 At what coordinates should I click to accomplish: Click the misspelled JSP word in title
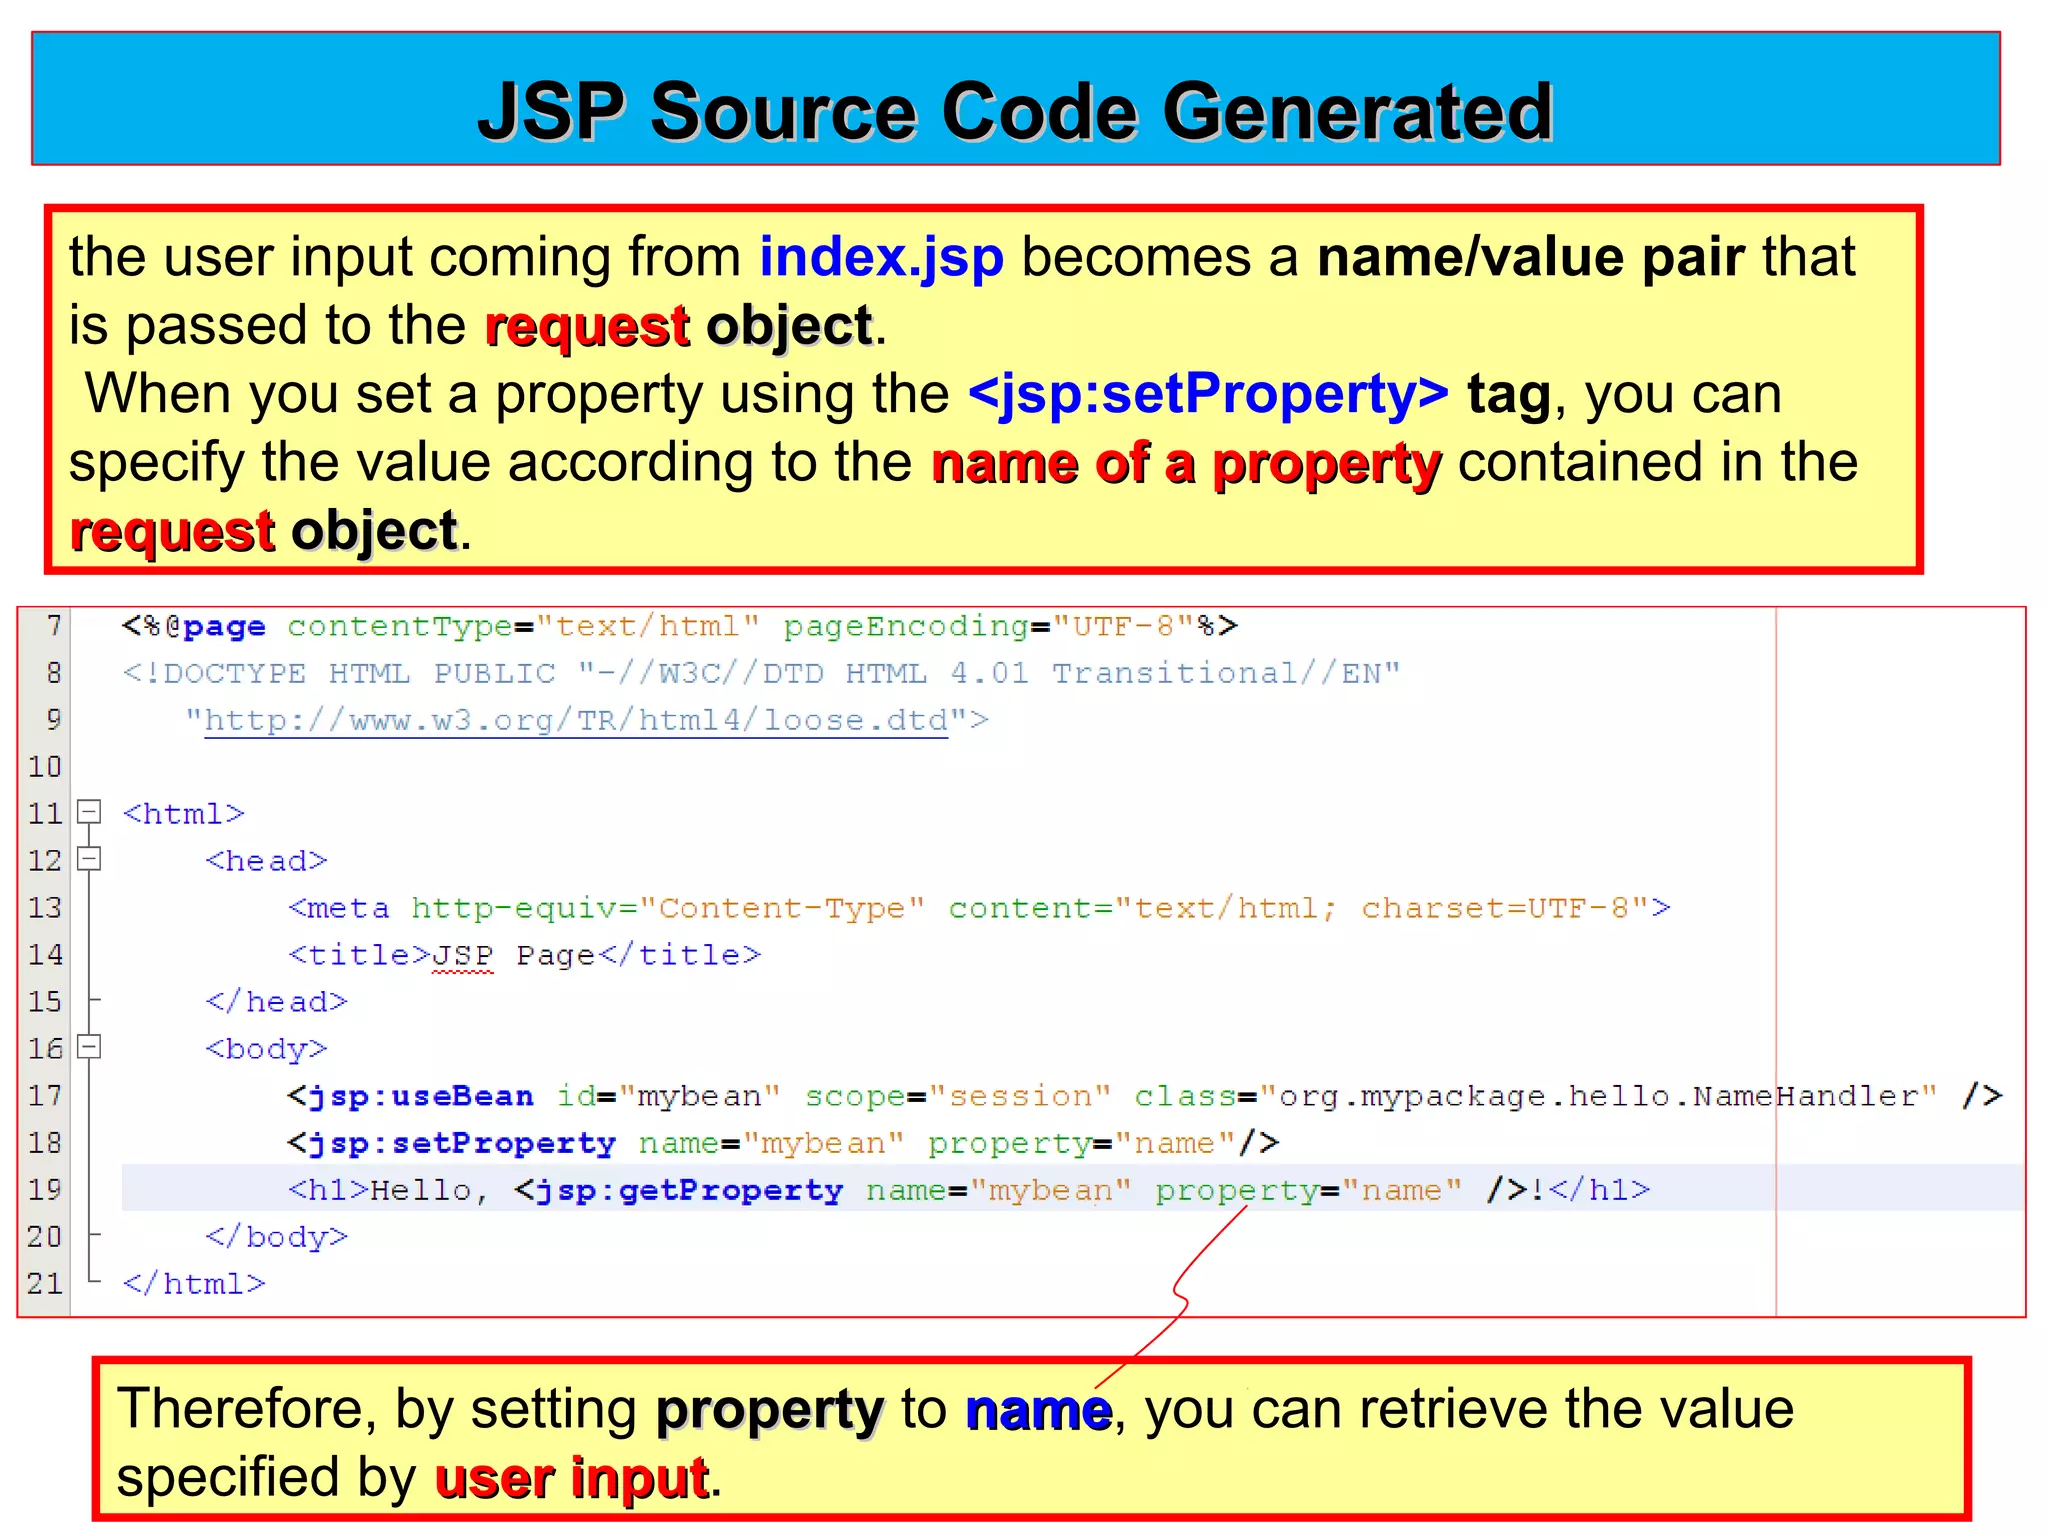click(x=463, y=956)
